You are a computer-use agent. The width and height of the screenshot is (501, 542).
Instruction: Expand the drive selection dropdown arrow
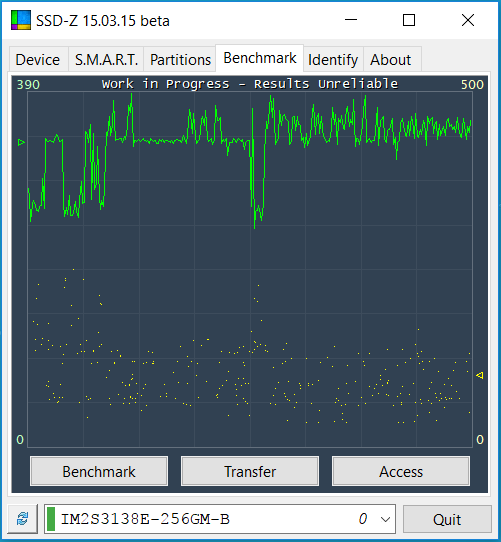385,519
